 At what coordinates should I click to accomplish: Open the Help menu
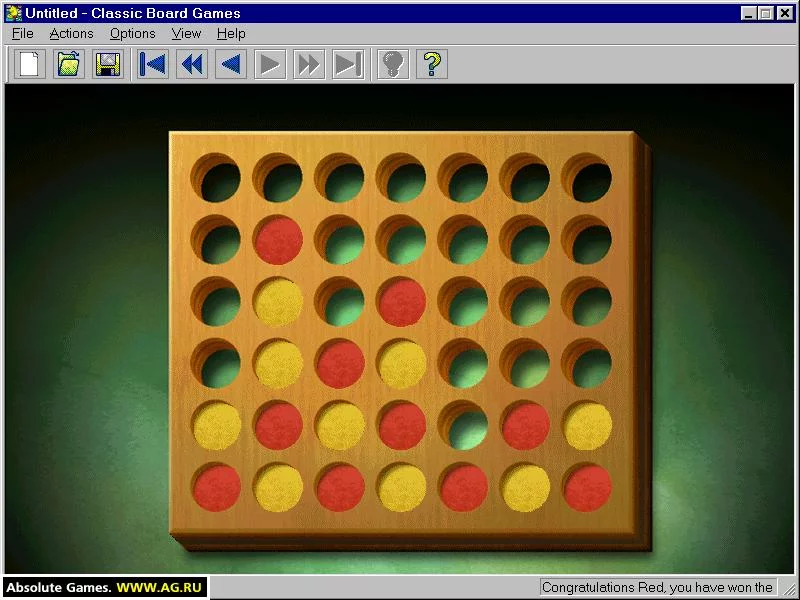231,34
